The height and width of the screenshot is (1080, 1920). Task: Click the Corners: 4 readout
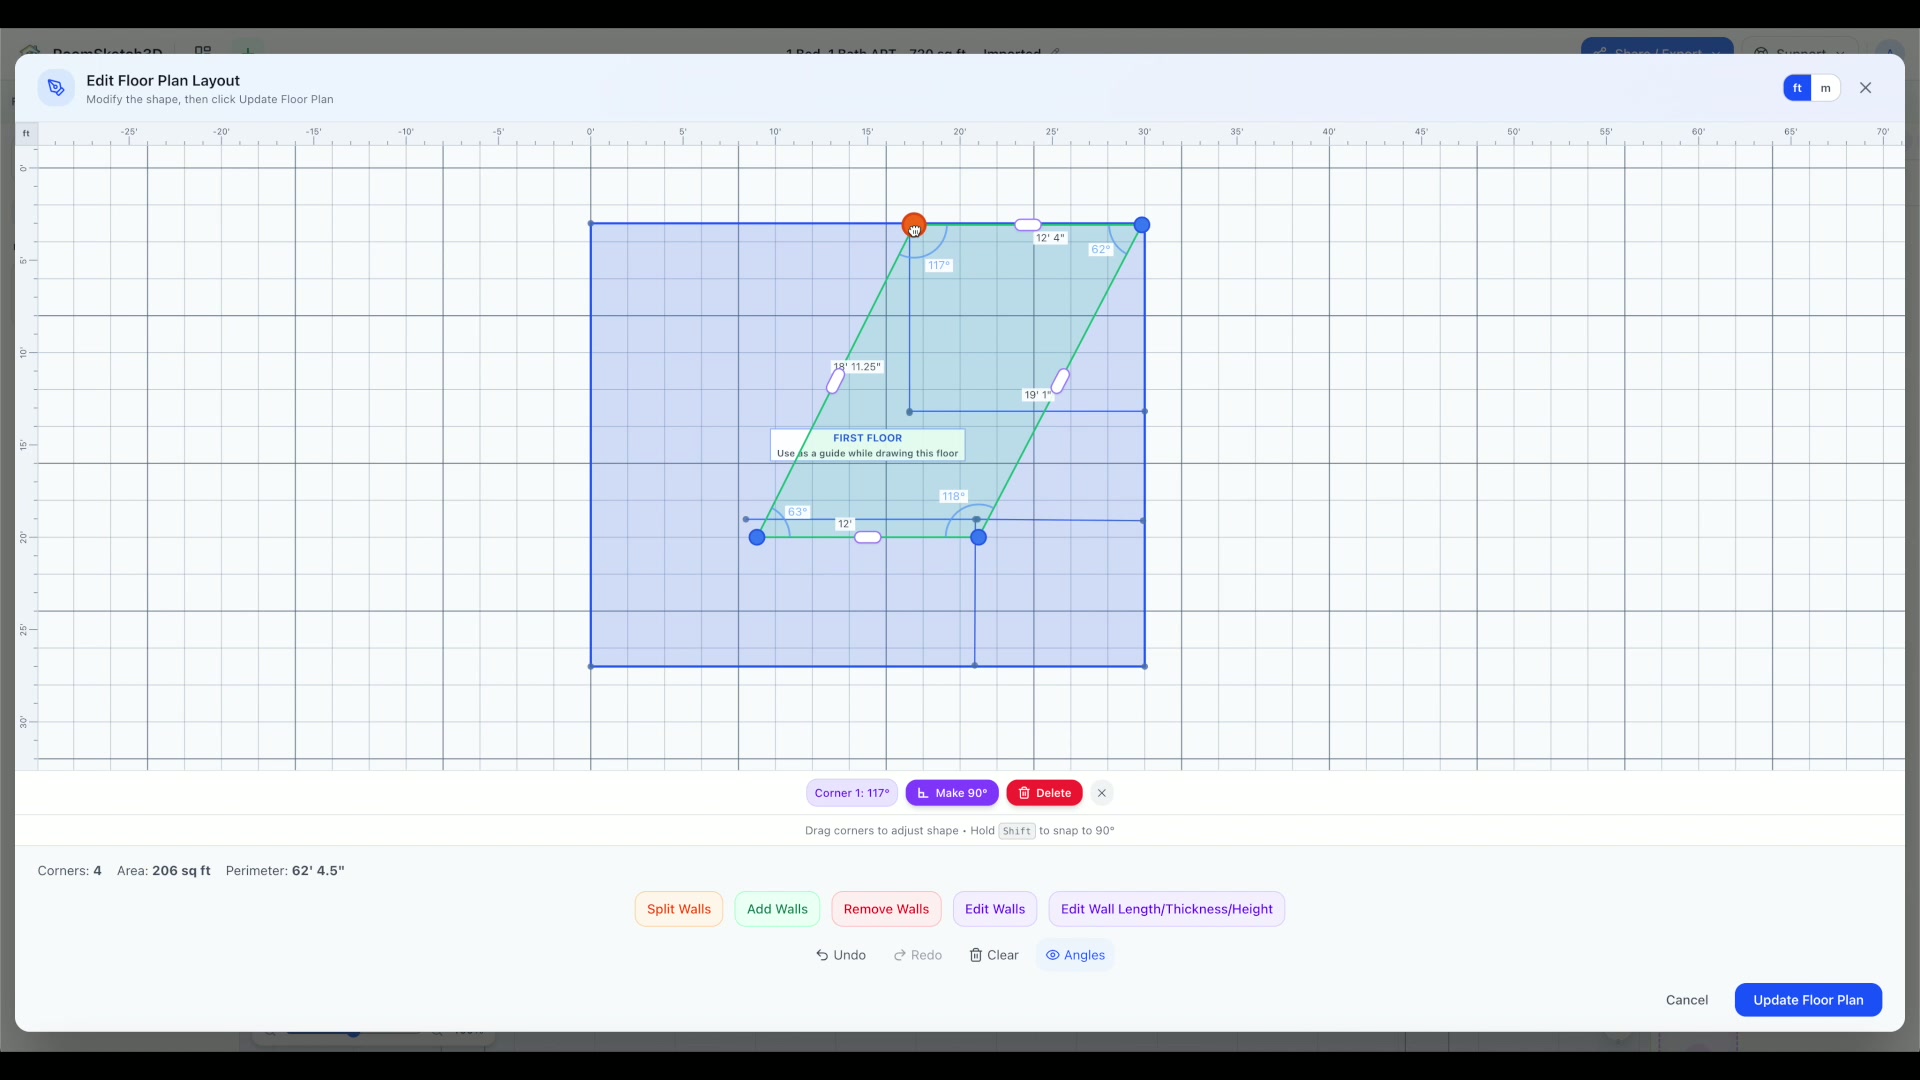pos(69,871)
